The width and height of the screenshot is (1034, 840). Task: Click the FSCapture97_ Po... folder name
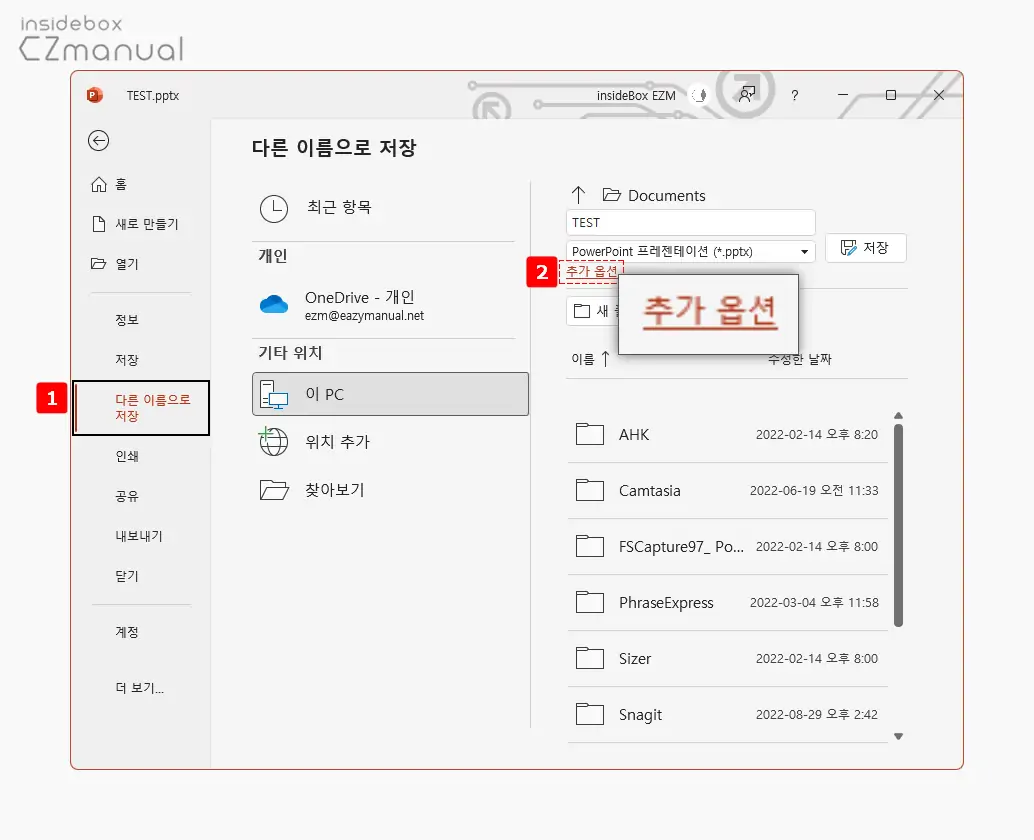pos(681,547)
